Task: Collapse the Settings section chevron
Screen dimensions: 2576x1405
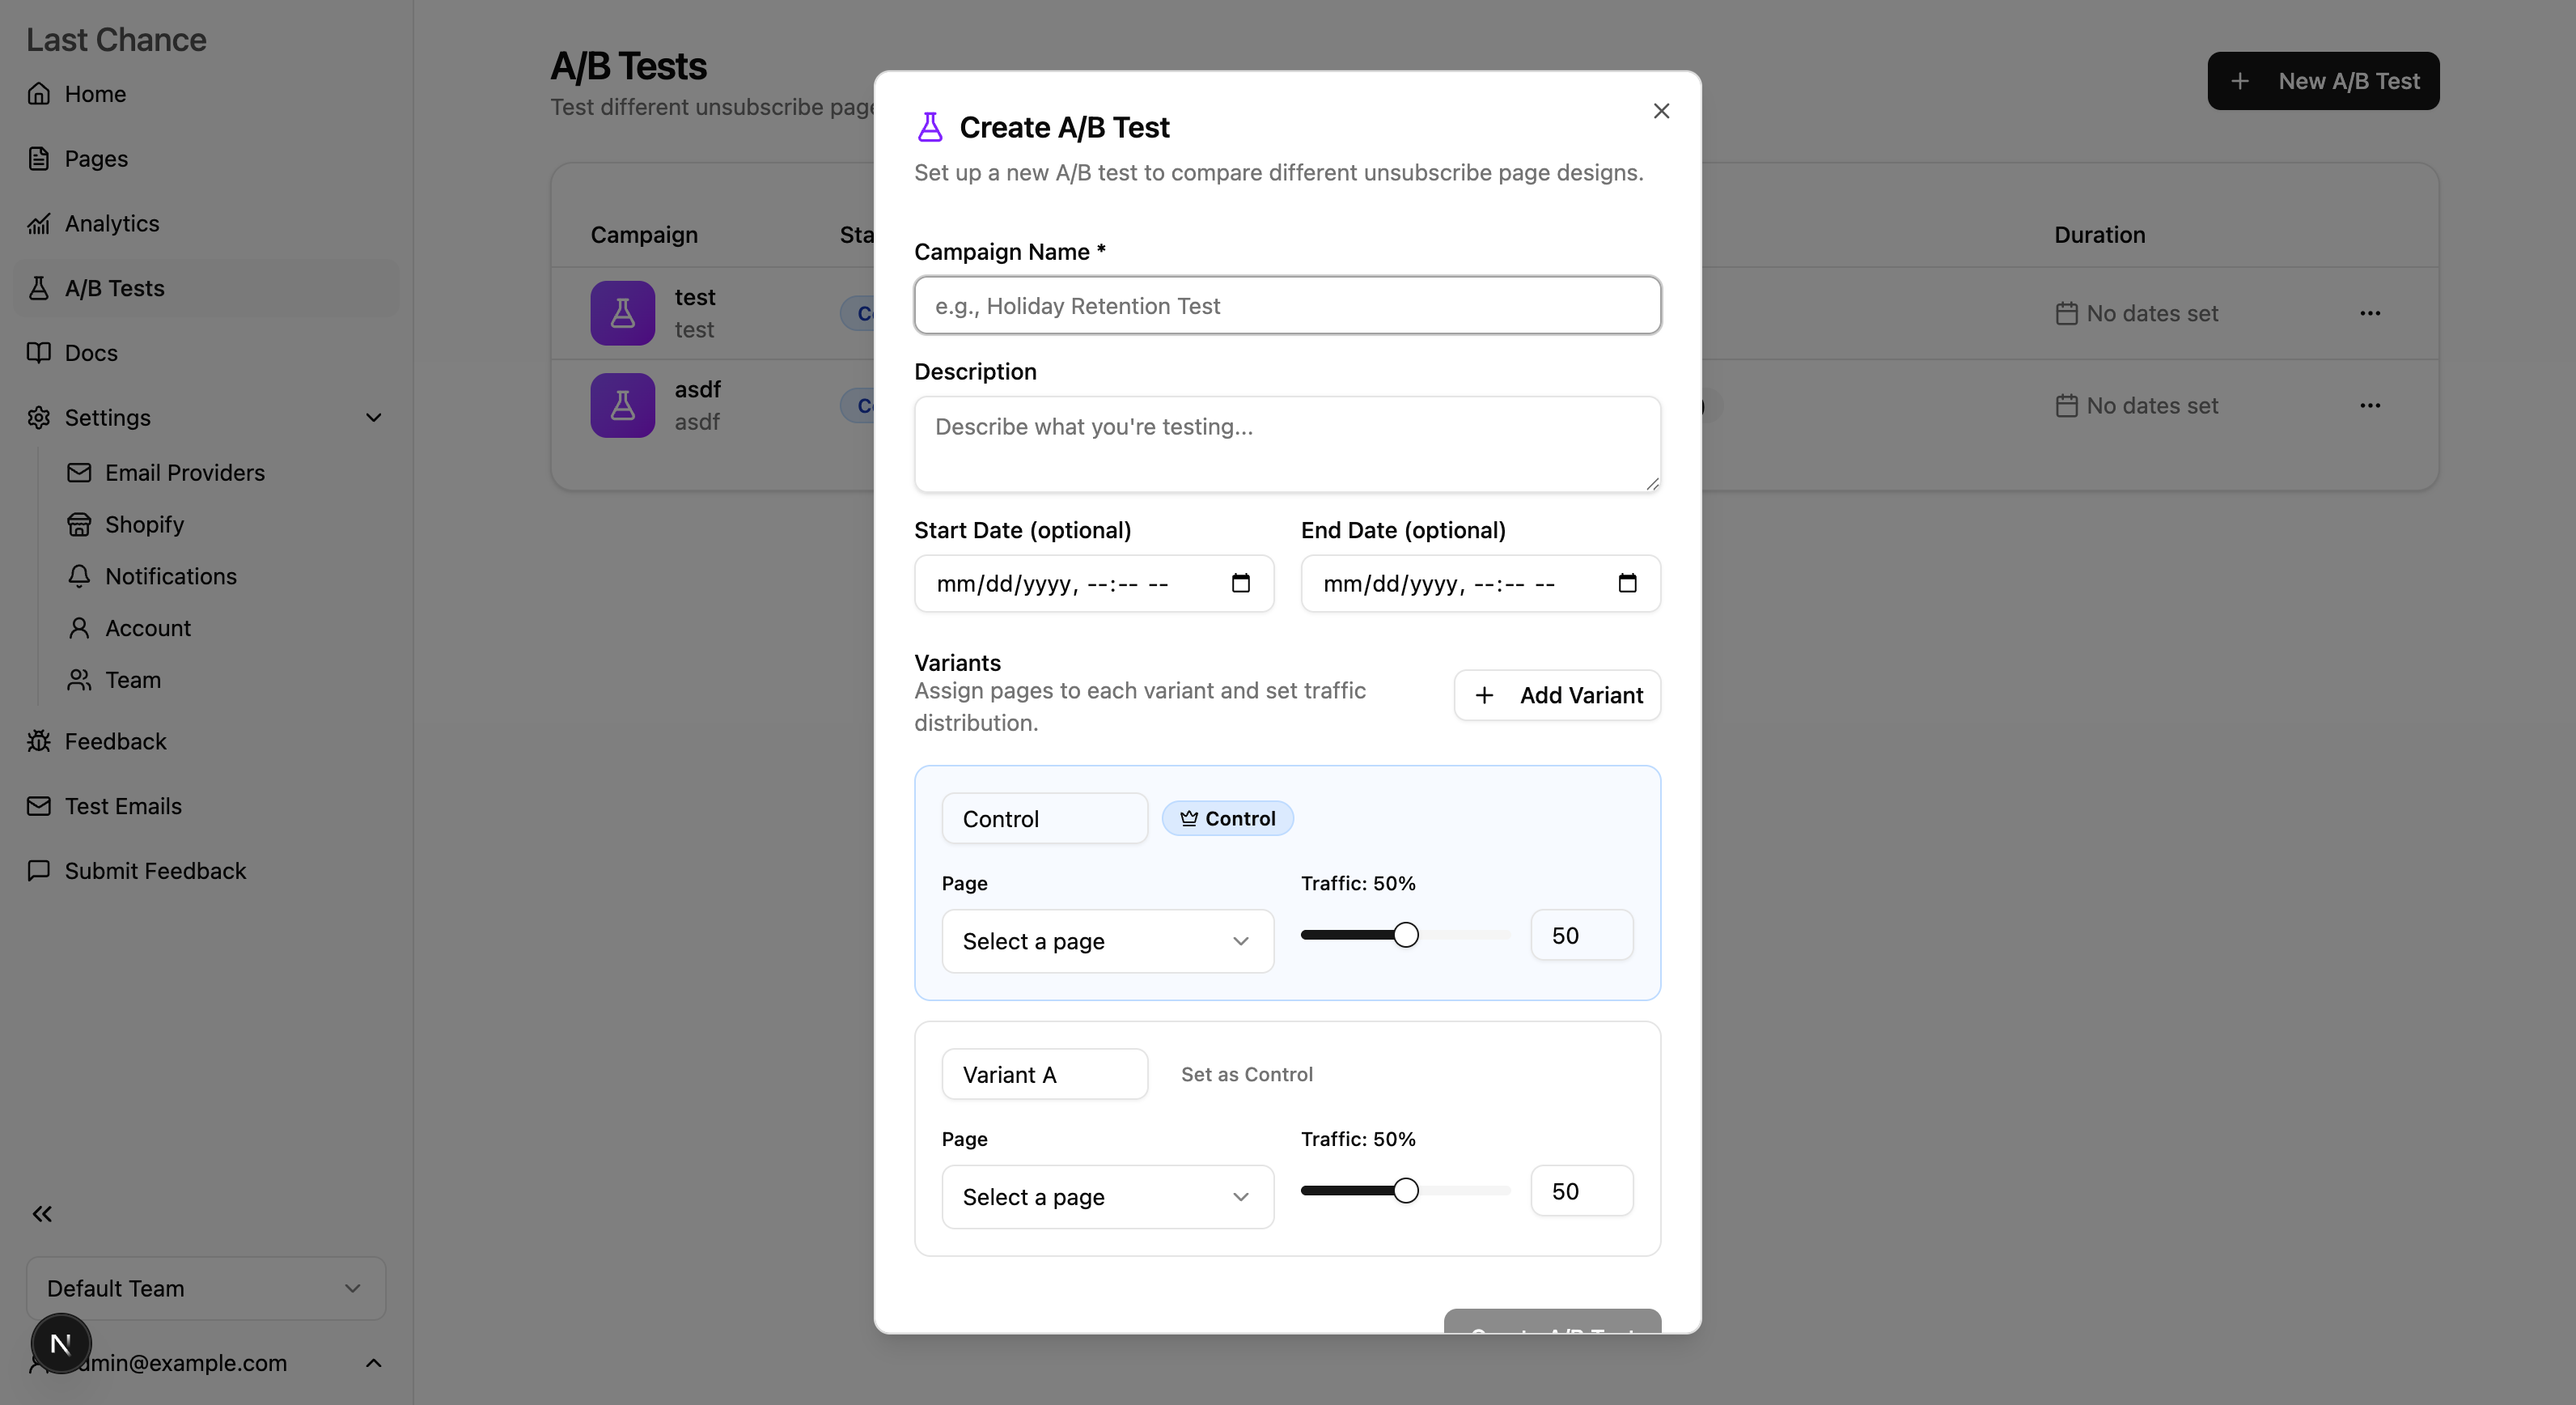Action: [x=374, y=418]
